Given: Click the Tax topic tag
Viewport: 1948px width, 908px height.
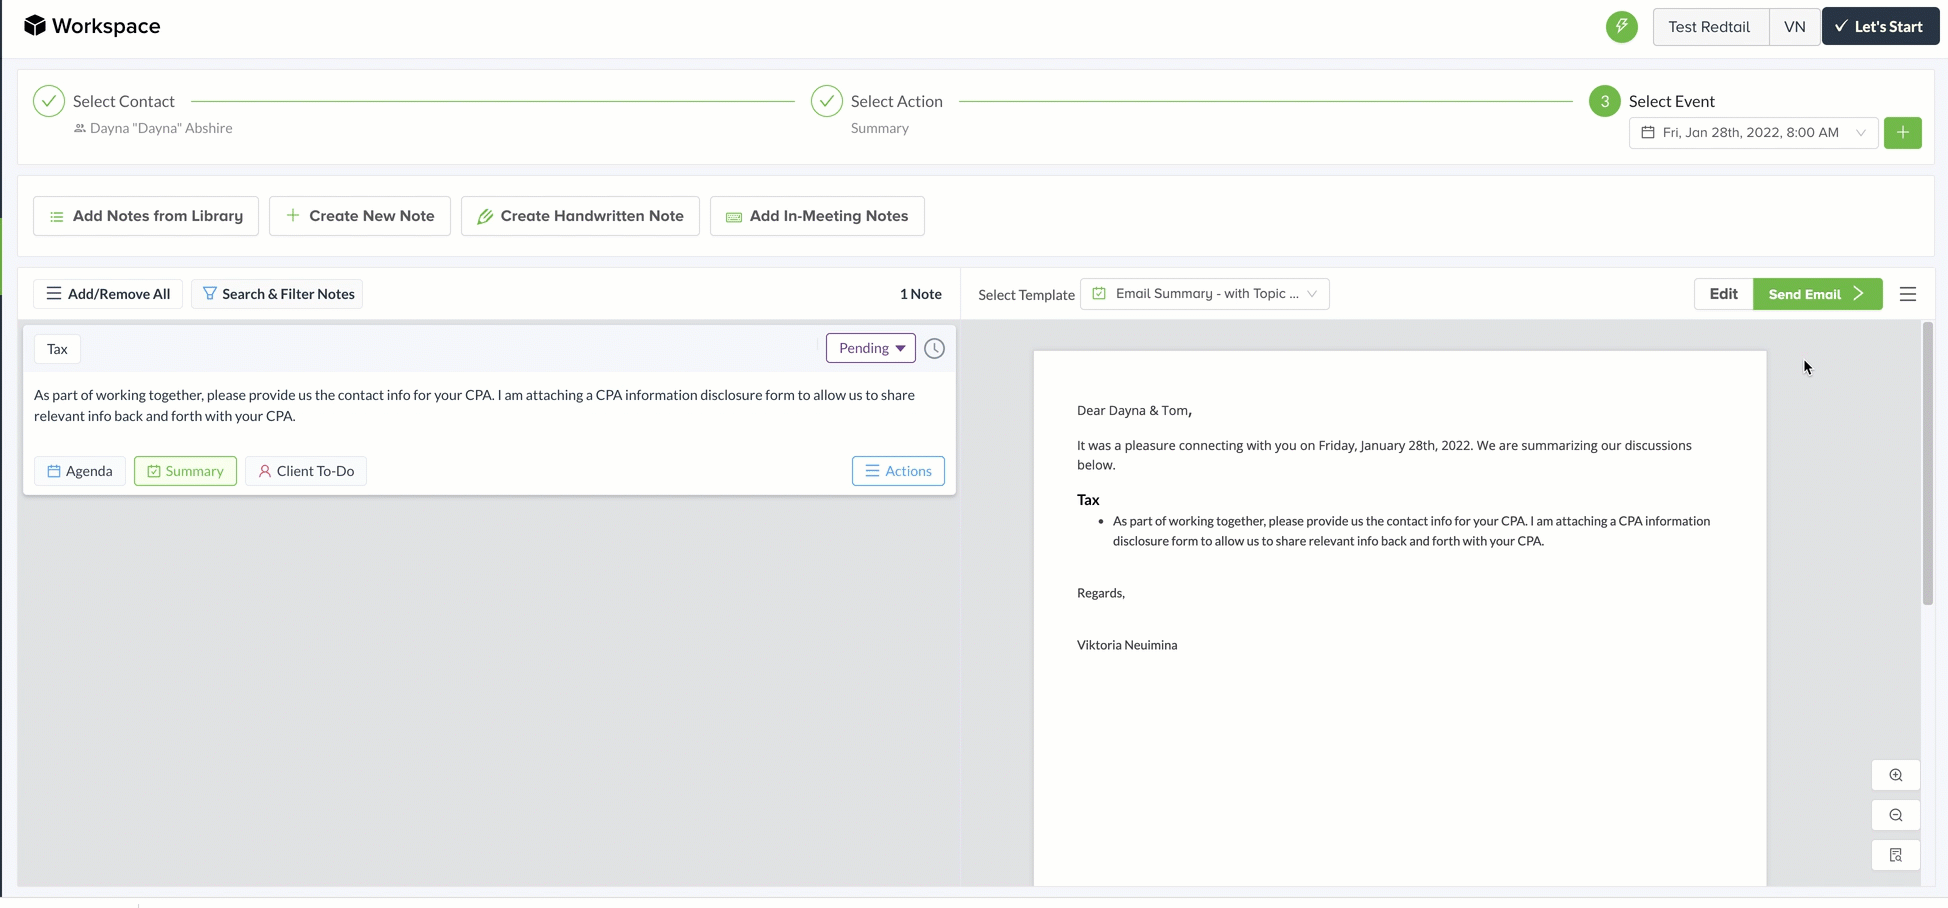Looking at the screenshot, I should (57, 349).
